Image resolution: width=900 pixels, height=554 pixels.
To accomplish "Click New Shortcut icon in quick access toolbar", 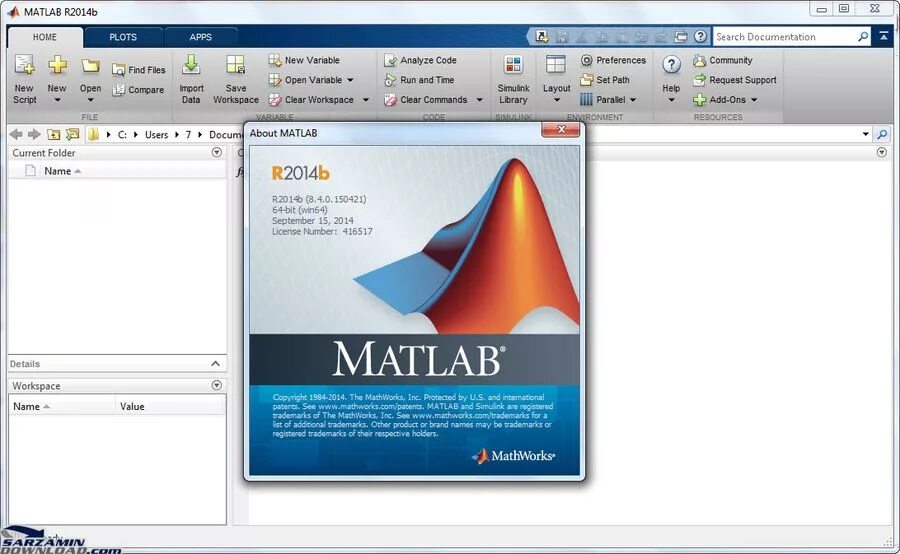I will point(542,37).
